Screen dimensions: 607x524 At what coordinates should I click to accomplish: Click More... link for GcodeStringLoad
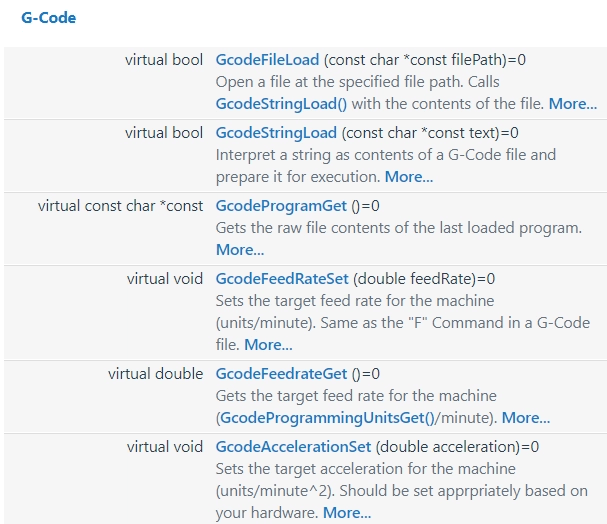tap(408, 177)
